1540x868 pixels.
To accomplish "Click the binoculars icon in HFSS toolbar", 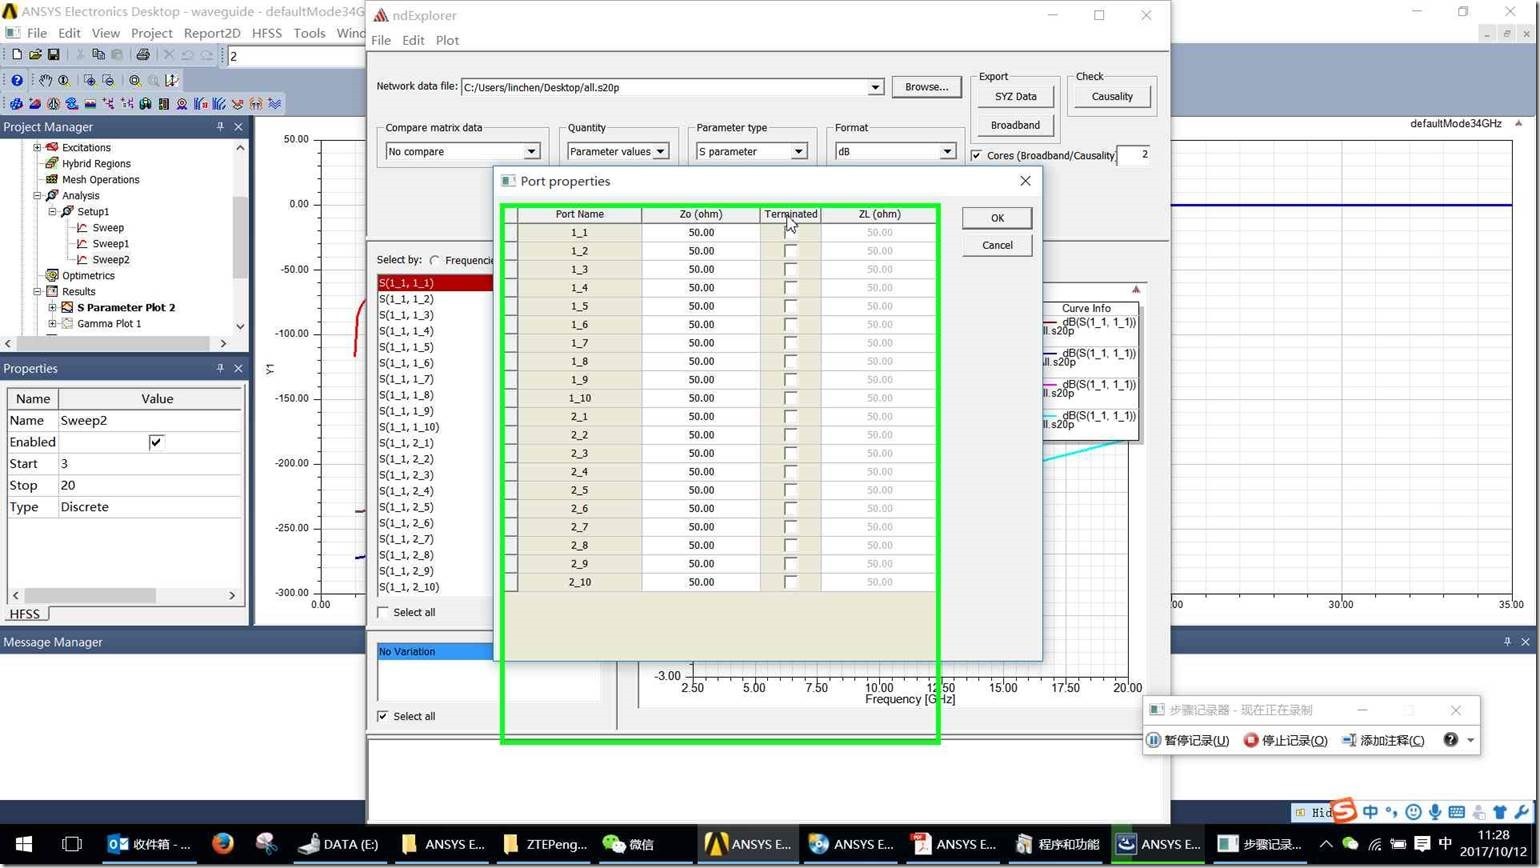I will (145, 104).
